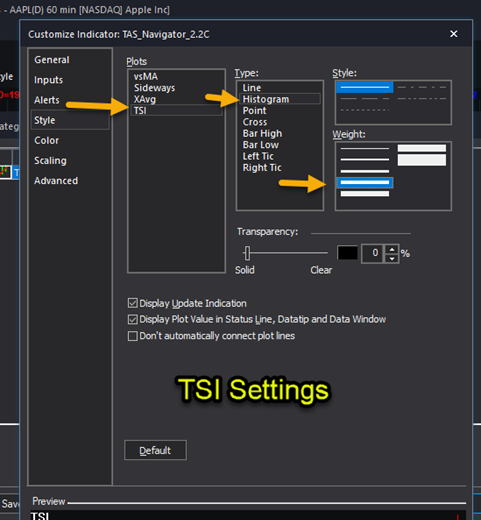Select the highlighted blue weight line
481x520 pixels.
click(x=365, y=183)
